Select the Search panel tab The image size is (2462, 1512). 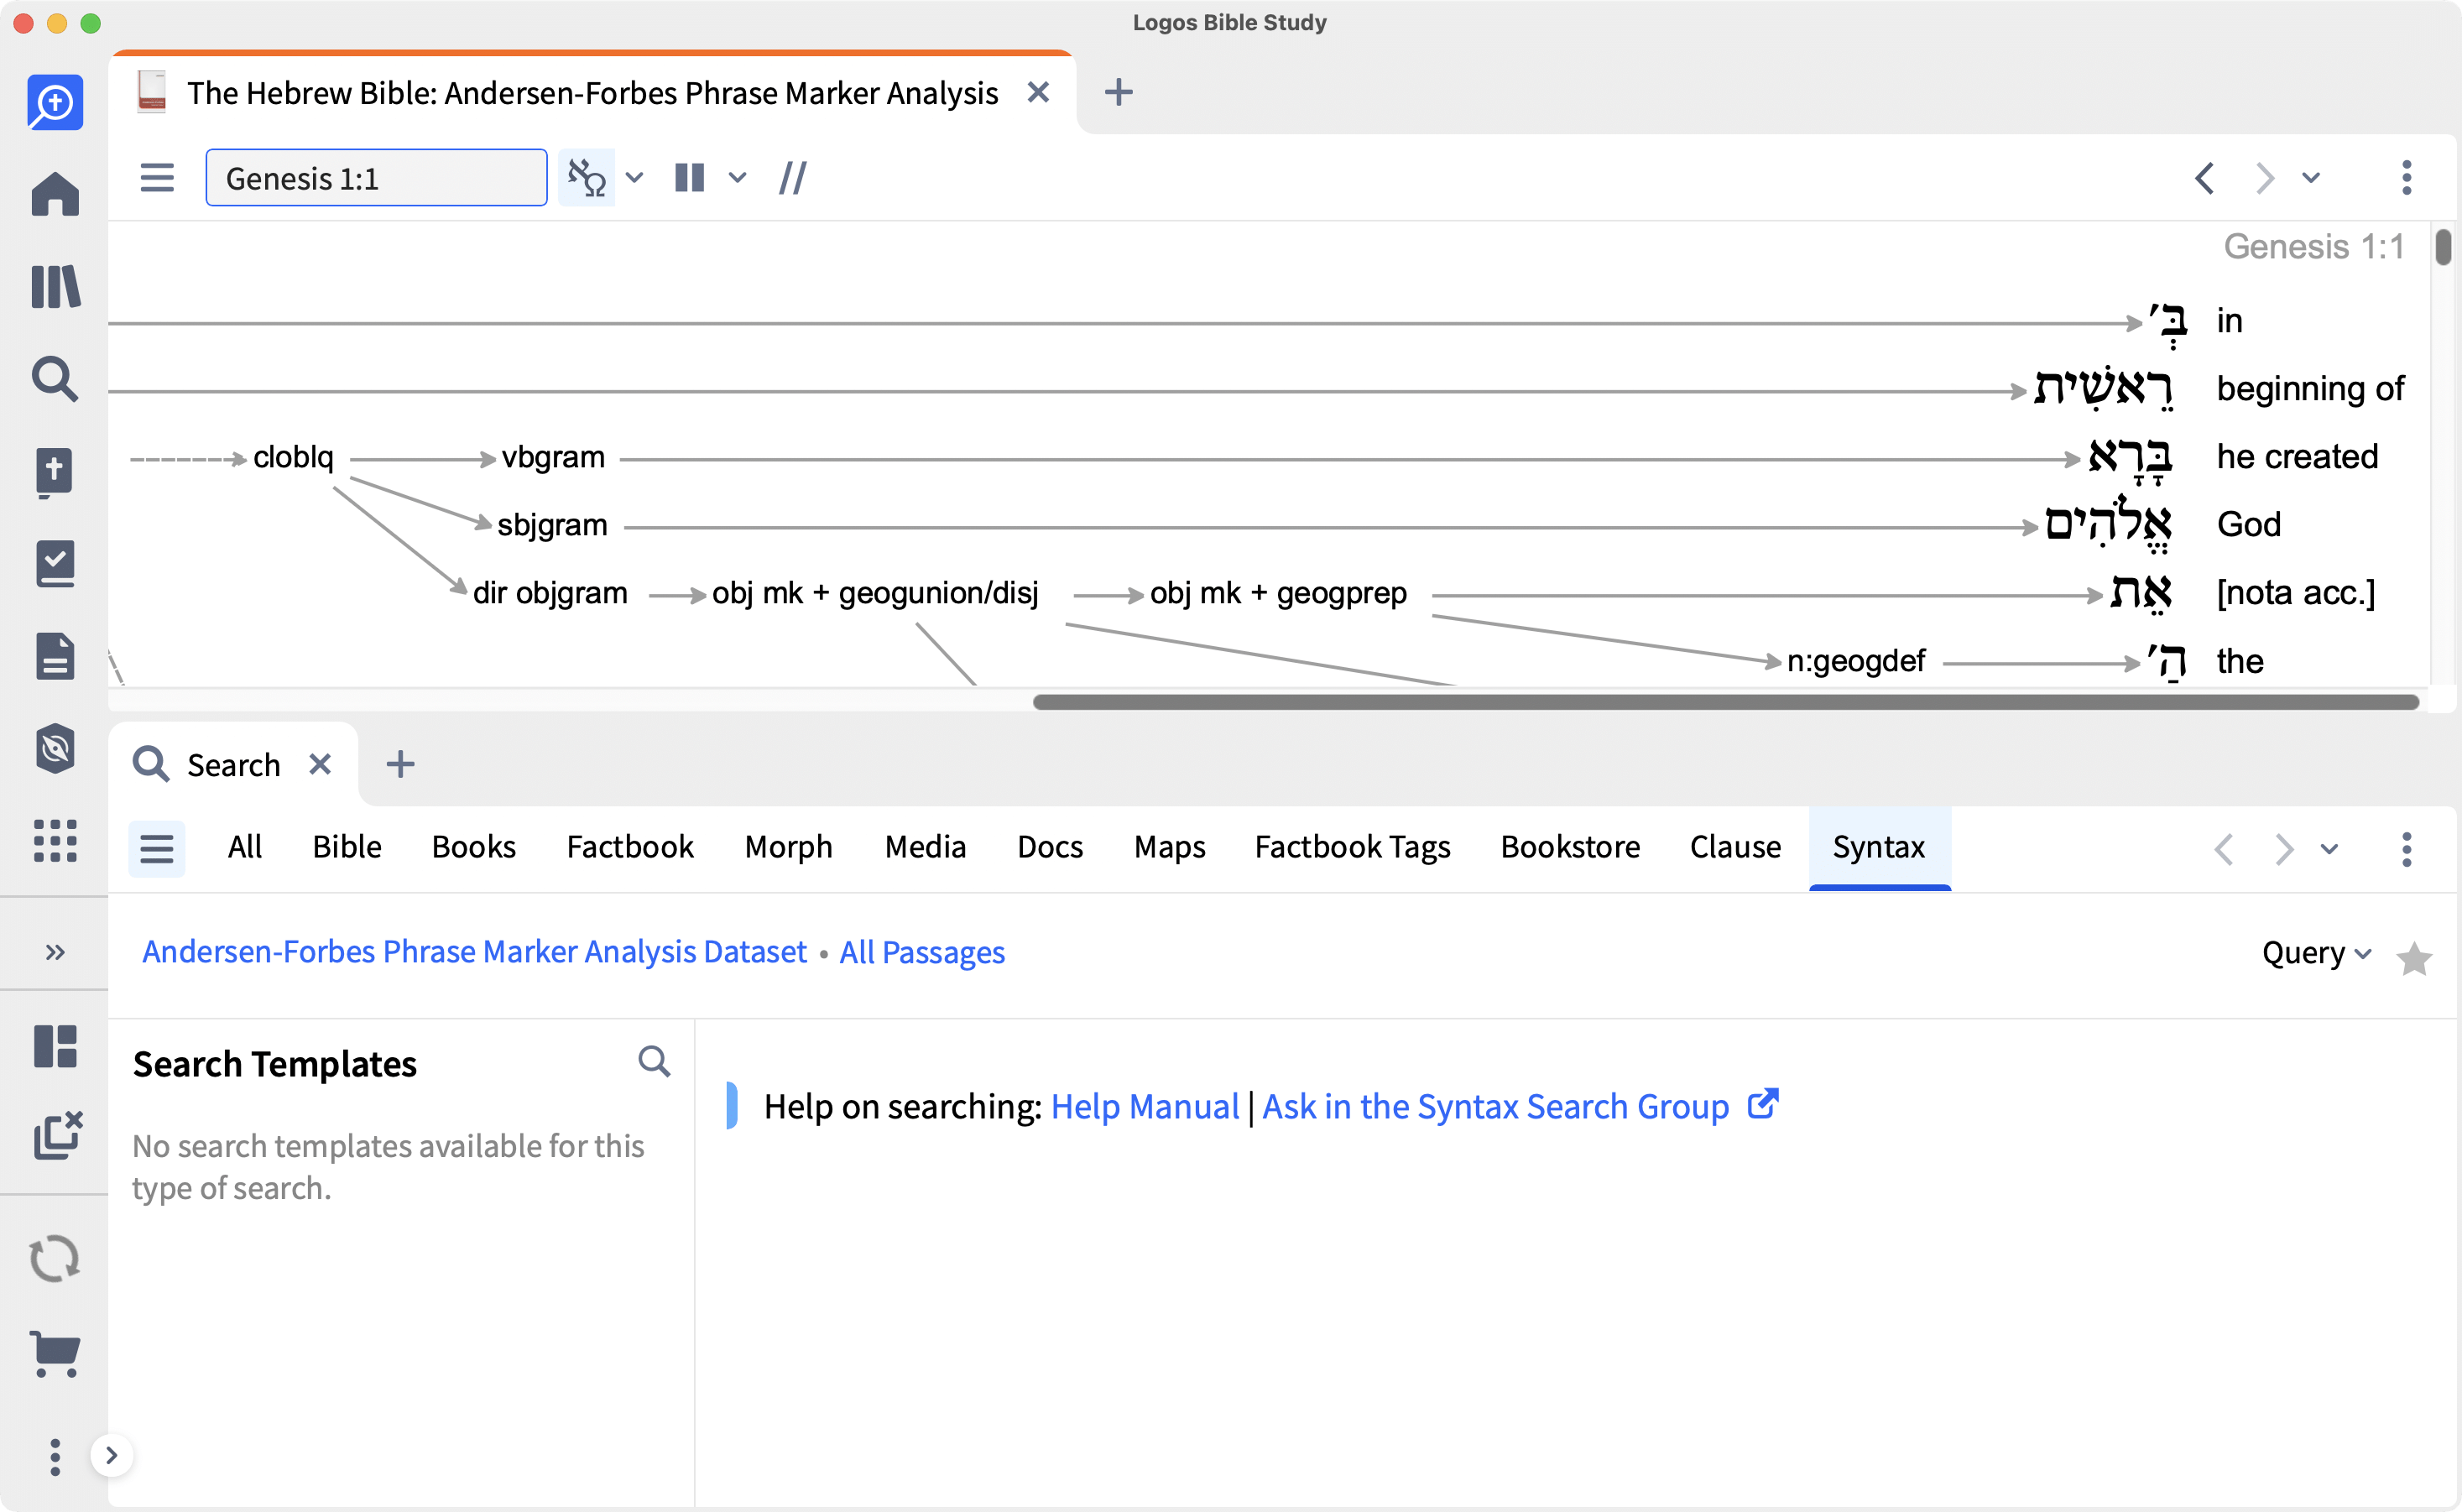[233, 765]
